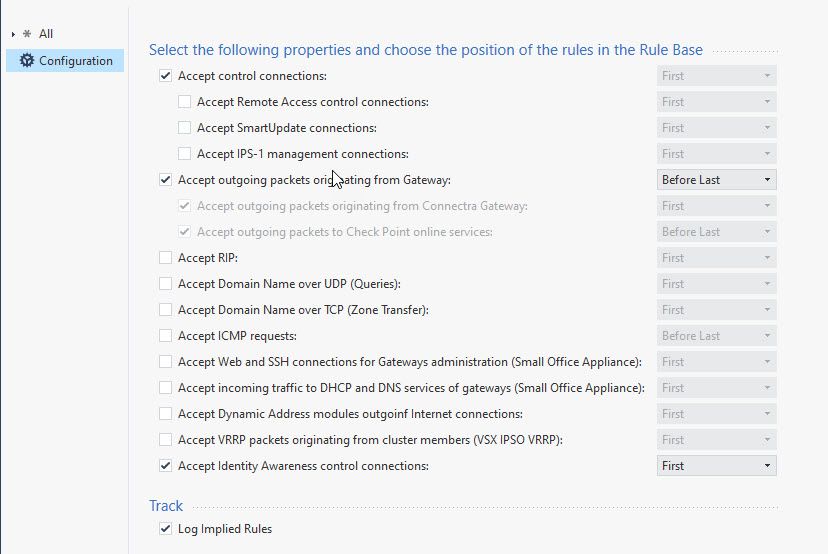Select the All item in sidebar

point(46,34)
